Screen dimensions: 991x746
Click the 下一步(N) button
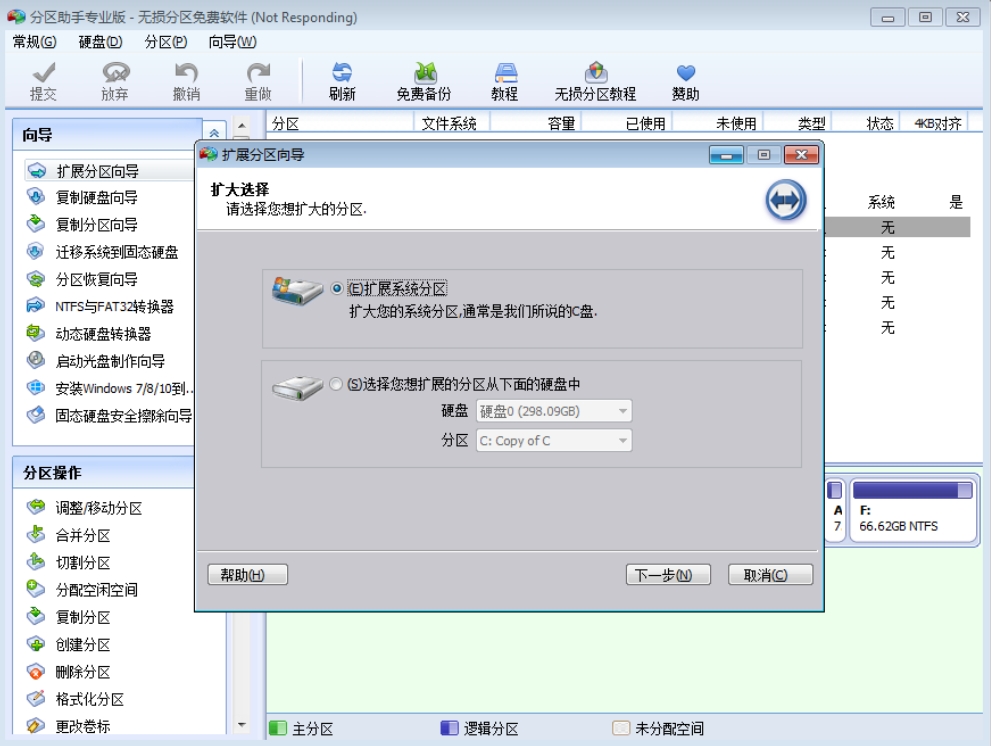click(668, 575)
